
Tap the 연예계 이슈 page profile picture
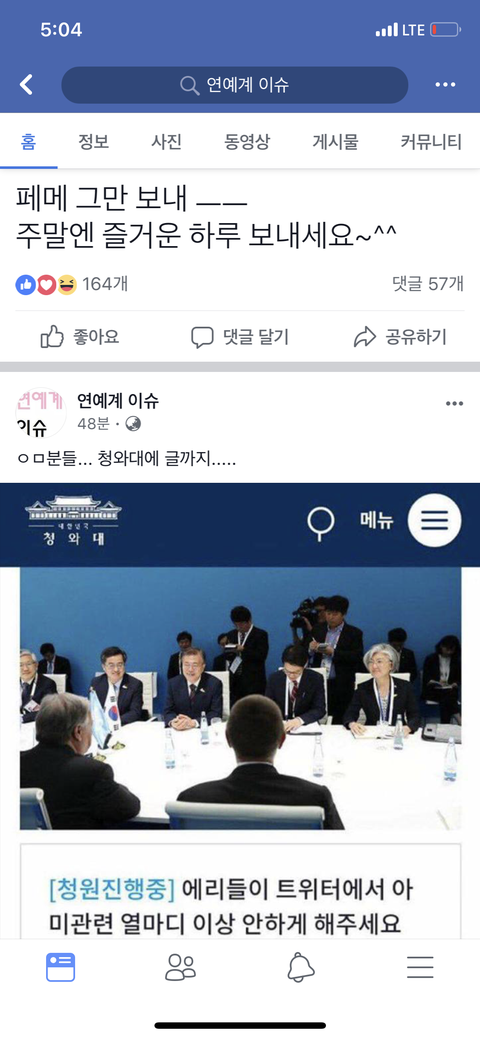point(40,412)
